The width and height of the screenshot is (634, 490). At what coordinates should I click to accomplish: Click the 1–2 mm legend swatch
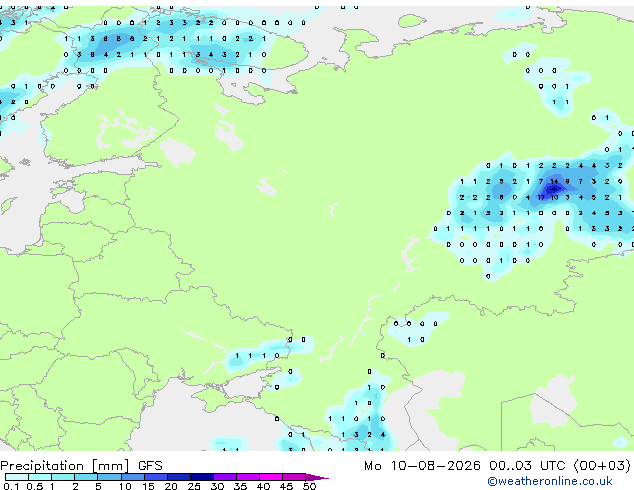click(63, 477)
